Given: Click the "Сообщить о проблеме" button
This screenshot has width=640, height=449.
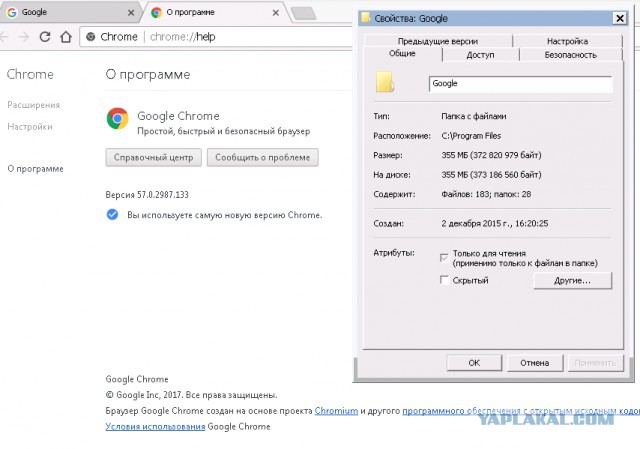Looking at the screenshot, I should tap(262, 158).
